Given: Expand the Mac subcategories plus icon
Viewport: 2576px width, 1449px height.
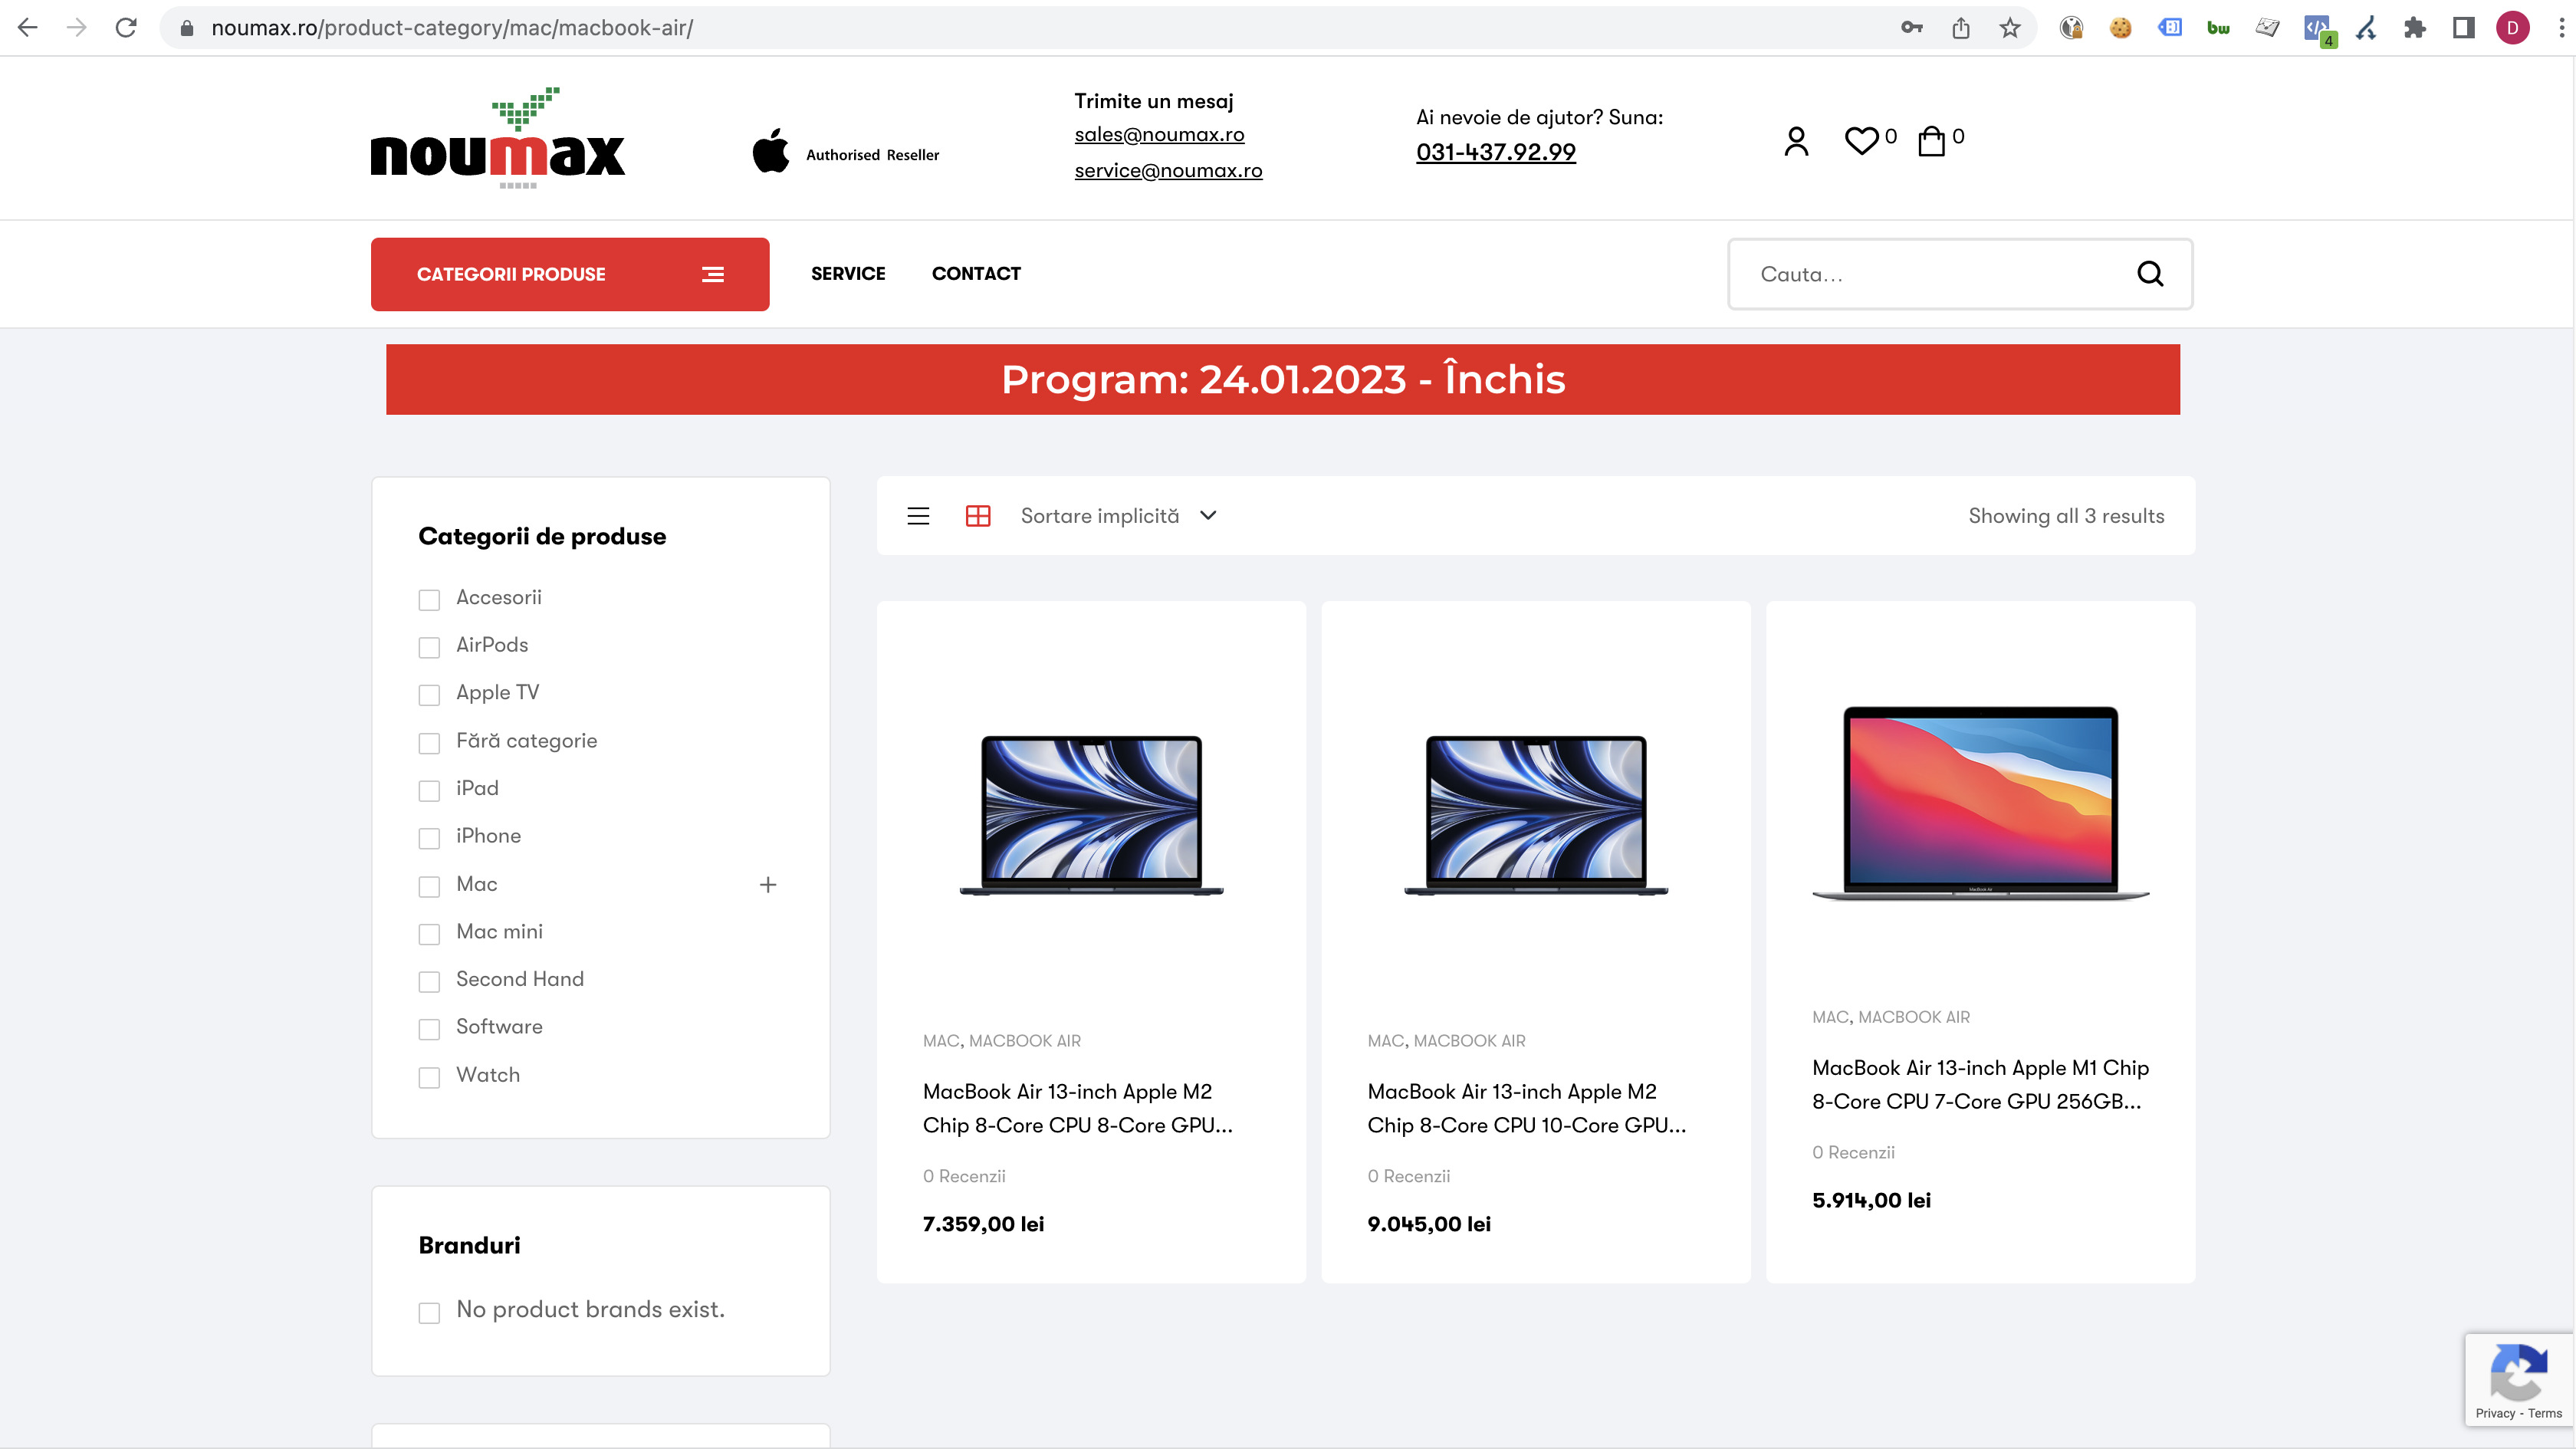Looking at the screenshot, I should pyautogui.click(x=768, y=884).
